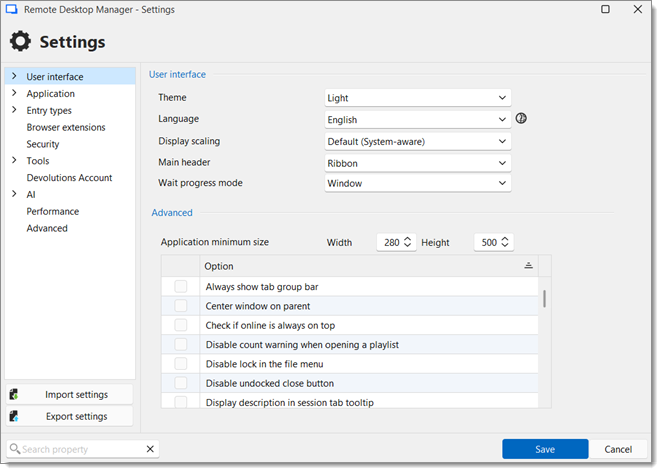The image size is (662, 474).
Task: Click the Export settings icon
Action: [x=14, y=416]
